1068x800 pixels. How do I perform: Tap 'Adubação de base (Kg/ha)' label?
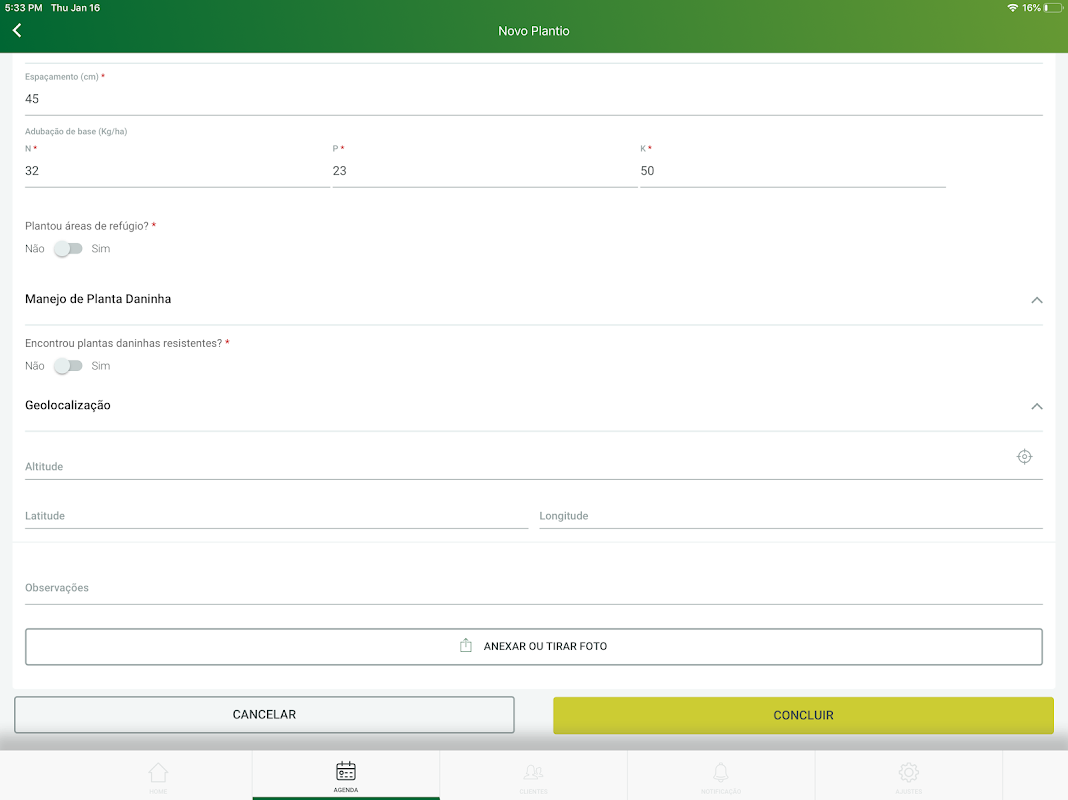coord(76,131)
